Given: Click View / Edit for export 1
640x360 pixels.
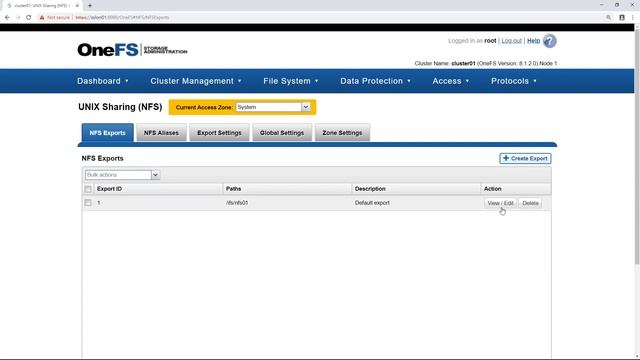Looking at the screenshot, I should pos(500,203).
